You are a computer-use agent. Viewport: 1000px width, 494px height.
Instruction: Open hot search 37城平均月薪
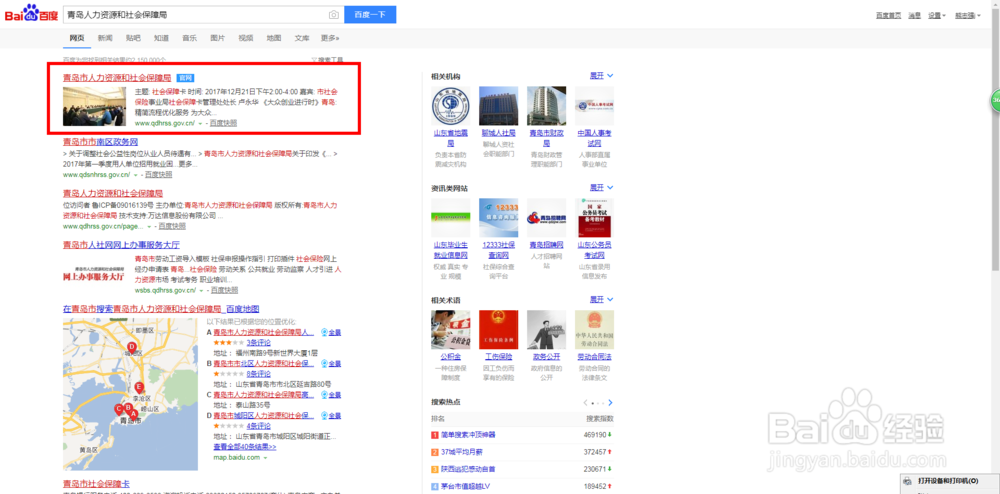click(462, 452)
